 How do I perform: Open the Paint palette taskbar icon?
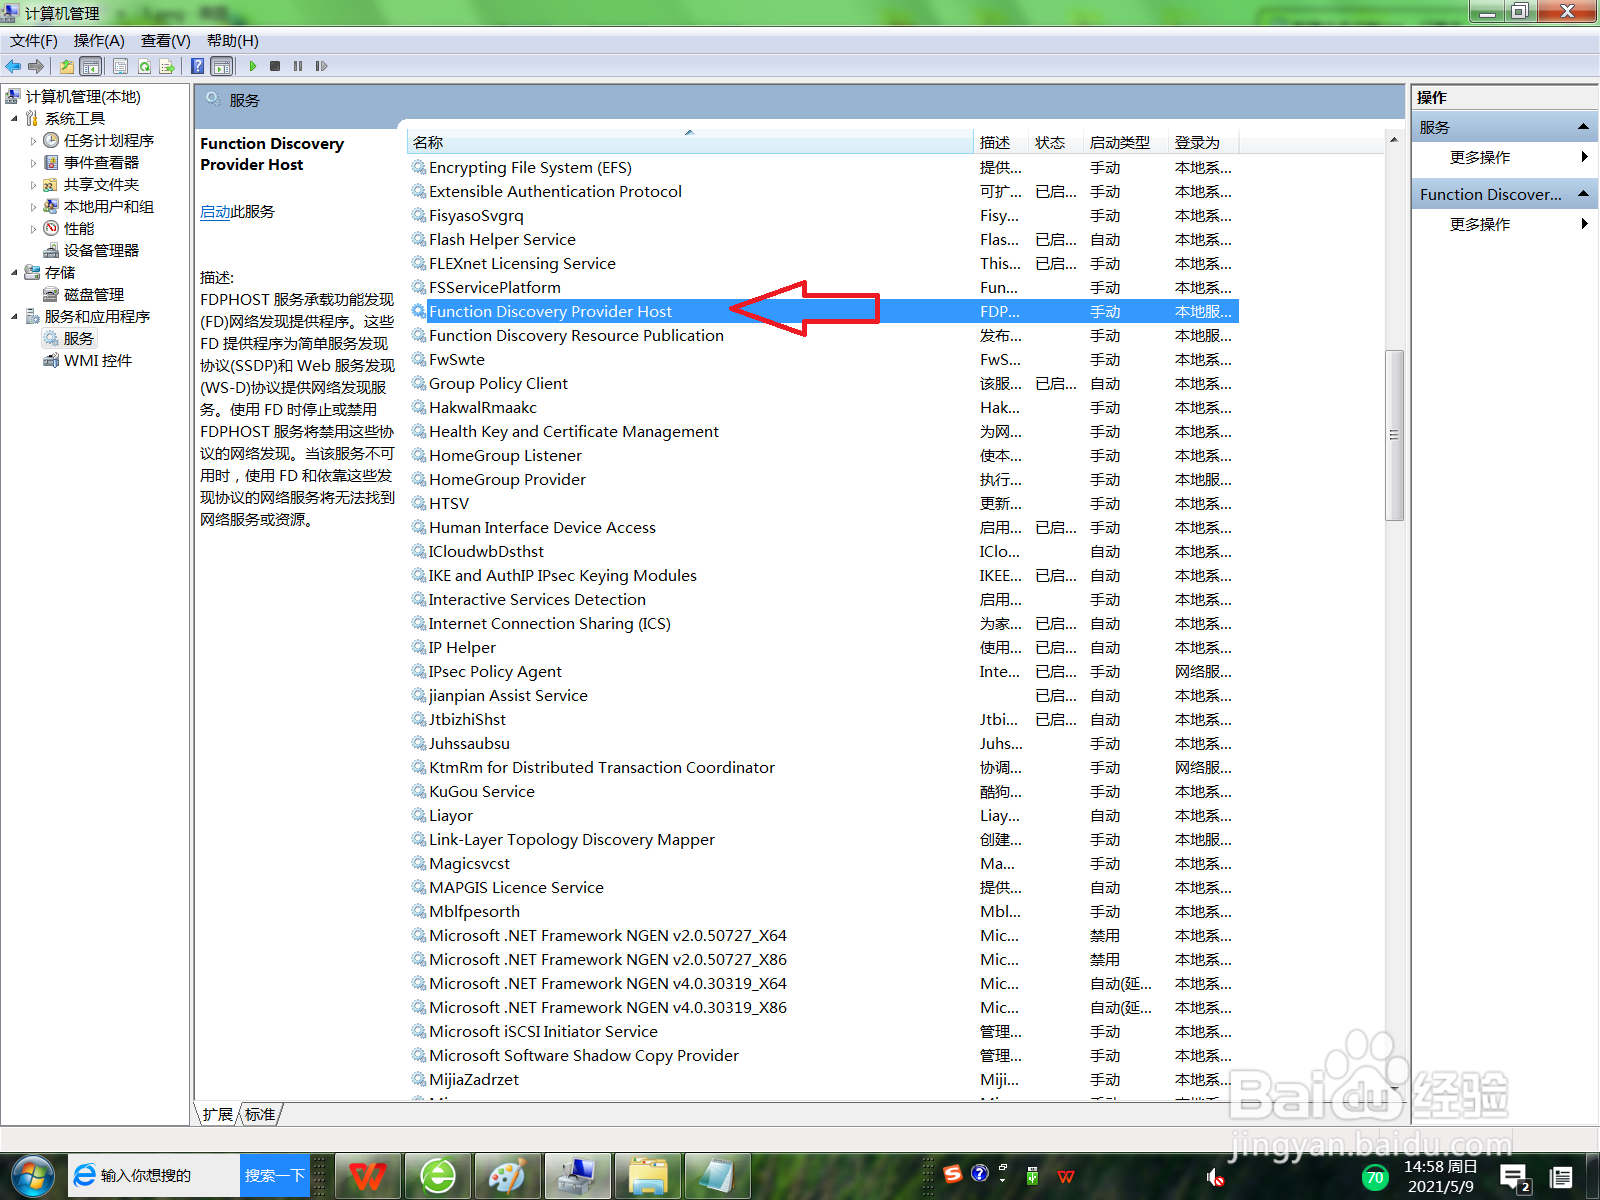click(507, 1176)
